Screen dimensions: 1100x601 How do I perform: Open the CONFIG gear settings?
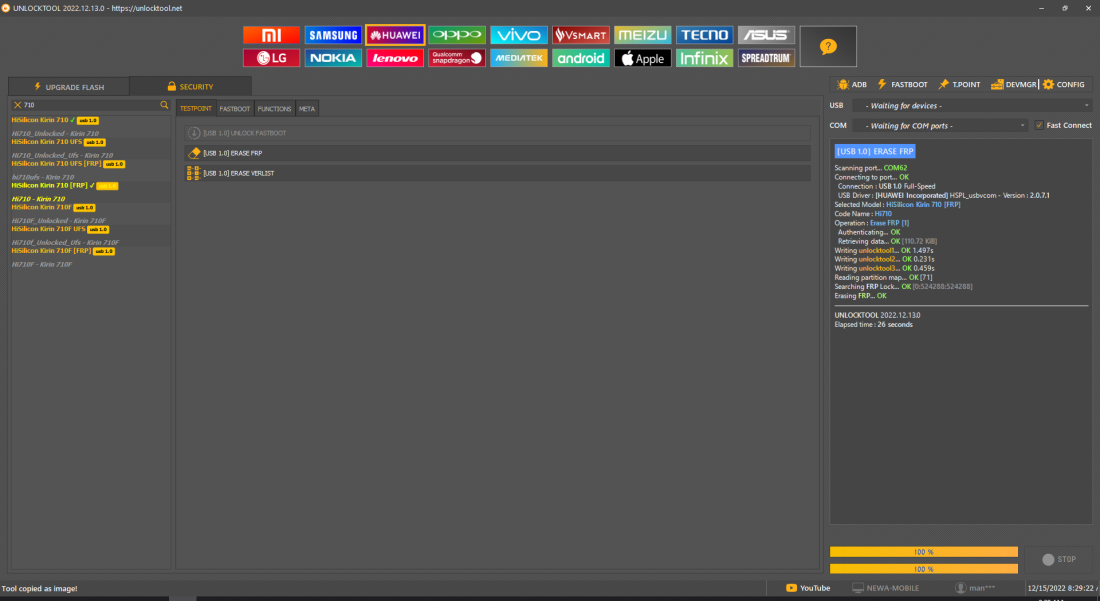(x=1064, y=84)
